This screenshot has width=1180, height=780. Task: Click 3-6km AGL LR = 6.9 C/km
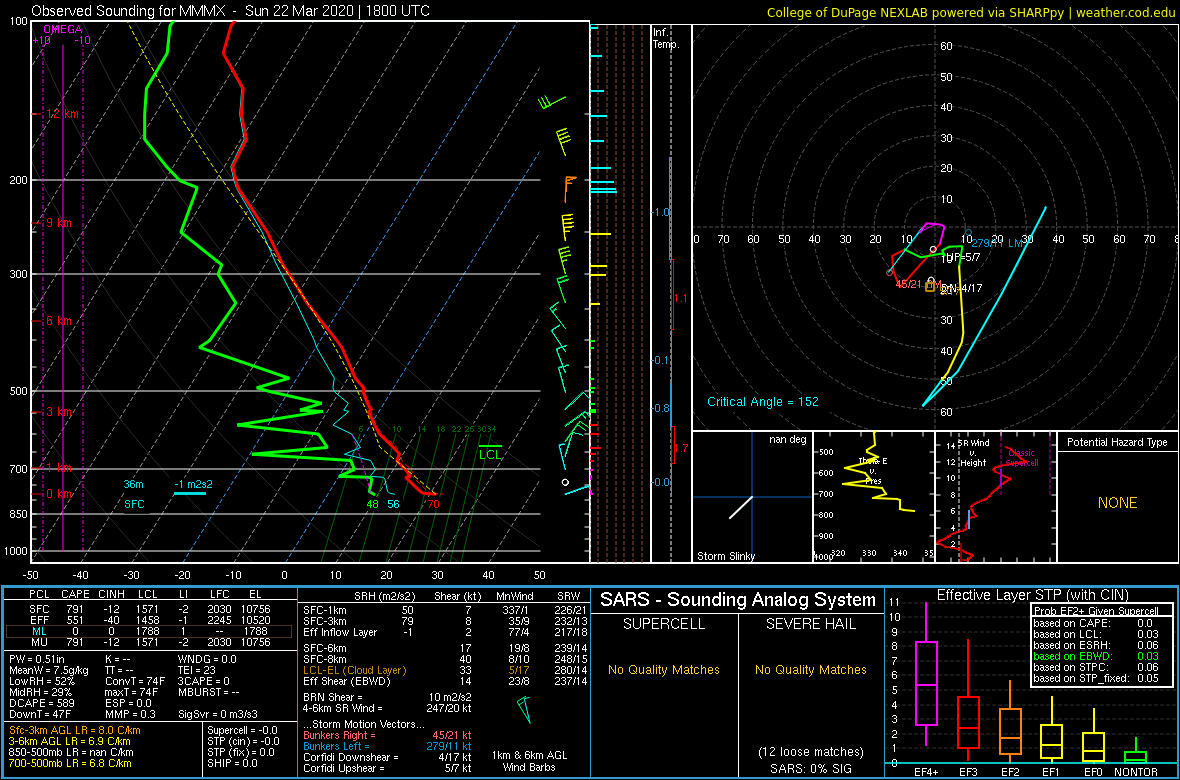(x=72, y=742)
